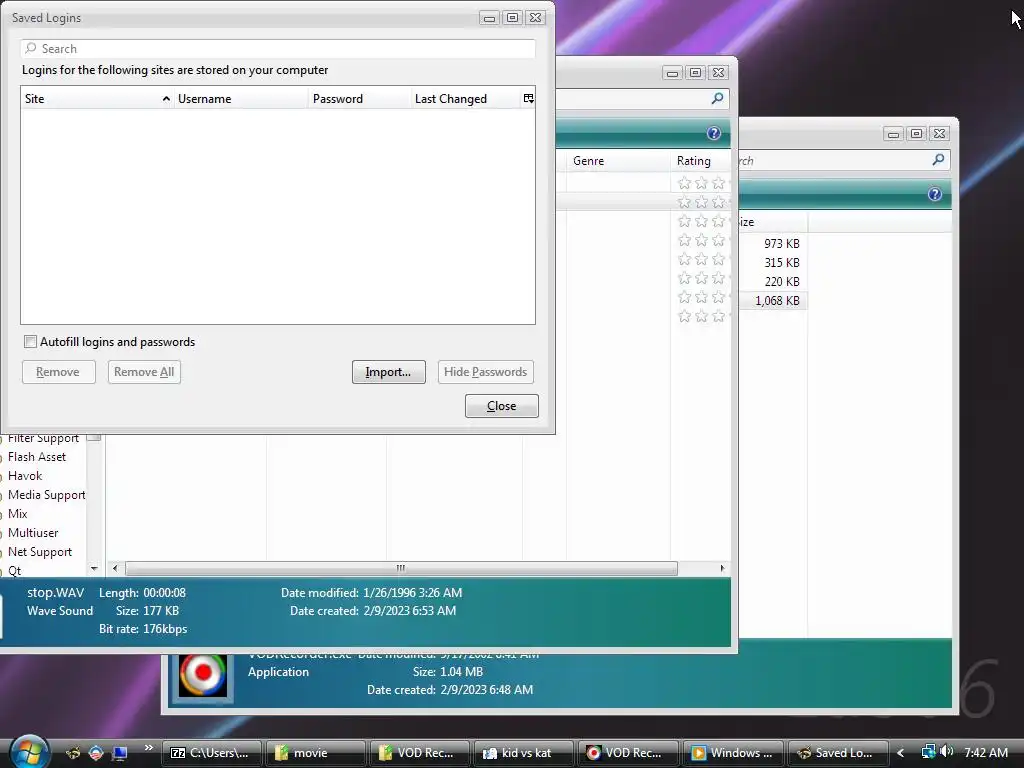The width and height of the screenshot is (1024, 768).
Task: Select the Media Support folder
Action: click(x=46, y=495)
